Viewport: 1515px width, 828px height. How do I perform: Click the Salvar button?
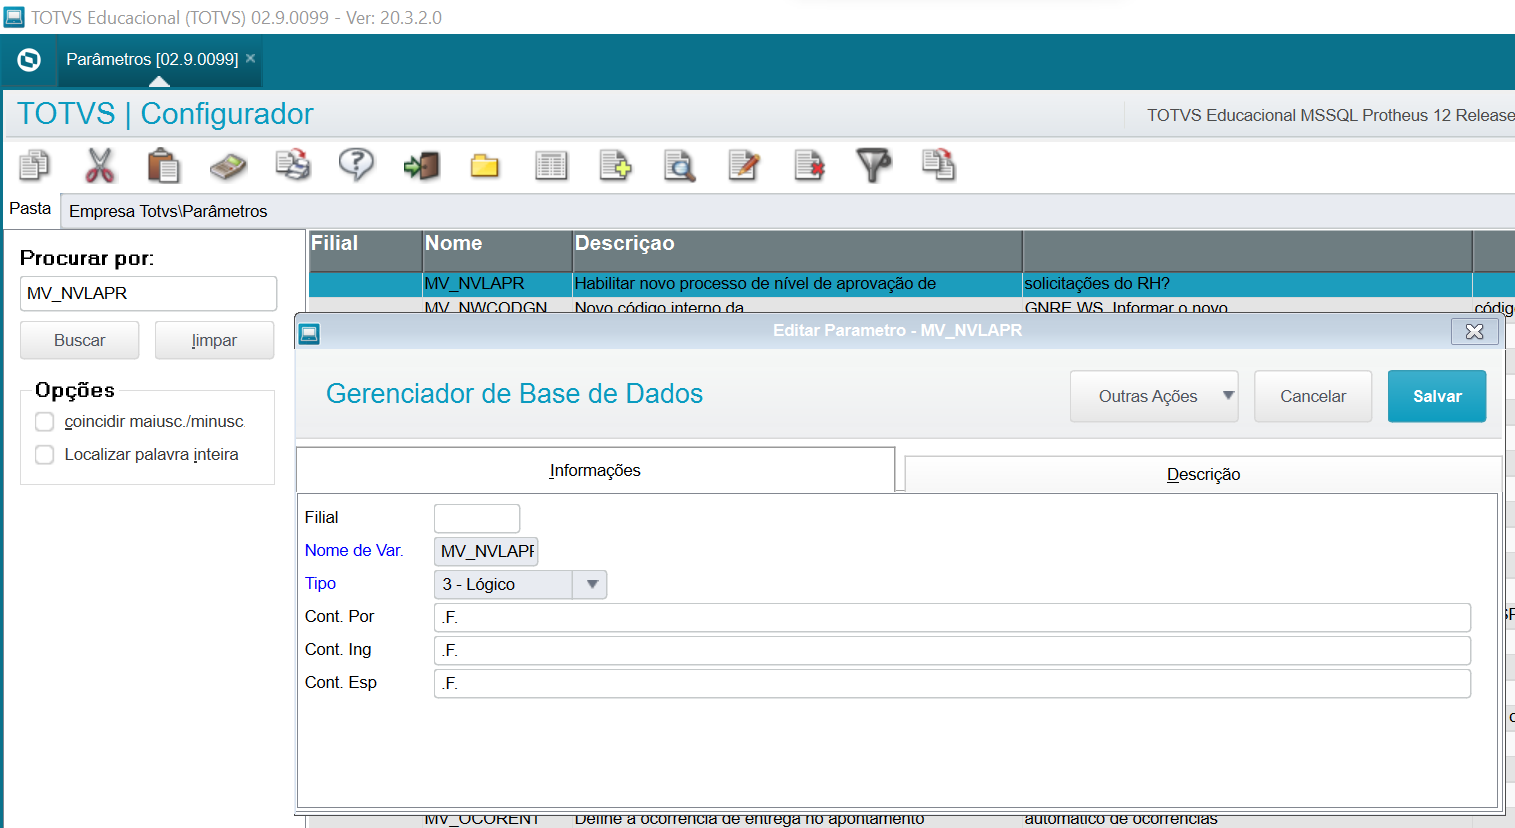1437,396
